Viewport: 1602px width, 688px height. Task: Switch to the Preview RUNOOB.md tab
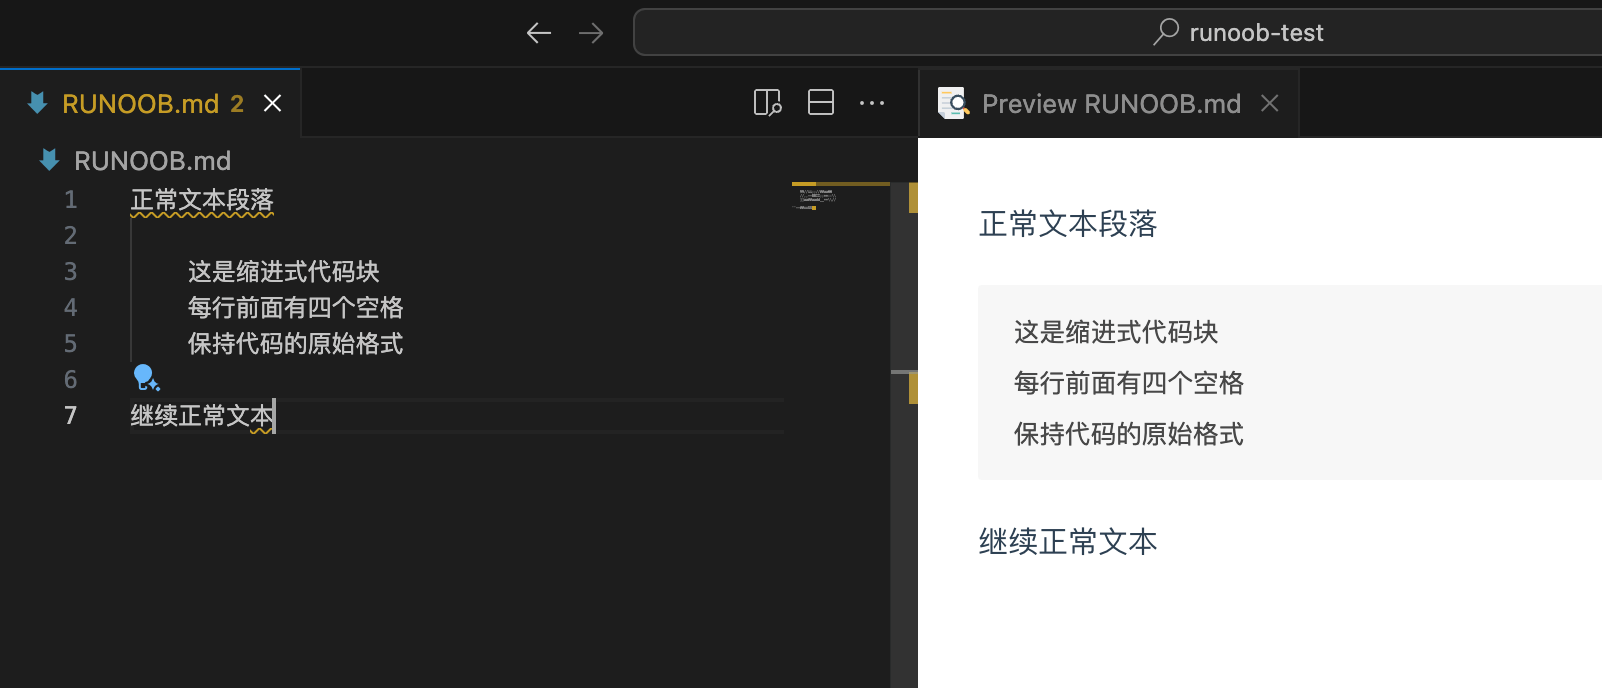[x=1110, y=104]
